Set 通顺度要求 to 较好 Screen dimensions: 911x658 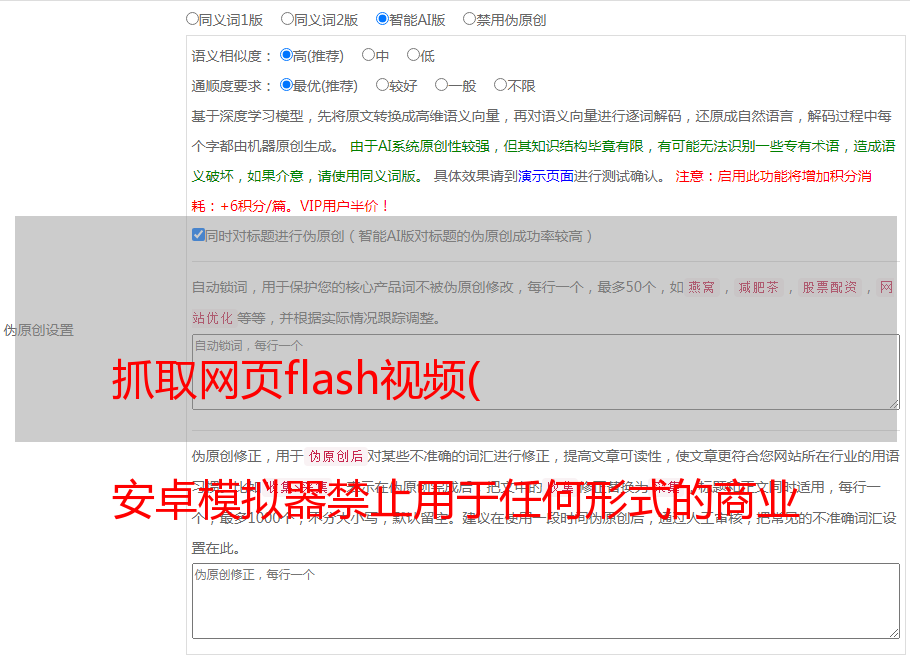tap(382, 85)
